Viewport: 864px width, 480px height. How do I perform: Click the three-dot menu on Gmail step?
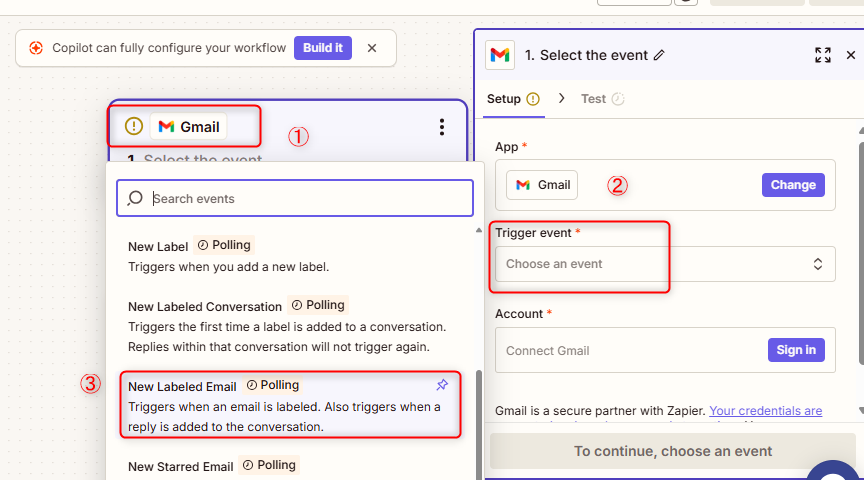[x=441, y=127]
